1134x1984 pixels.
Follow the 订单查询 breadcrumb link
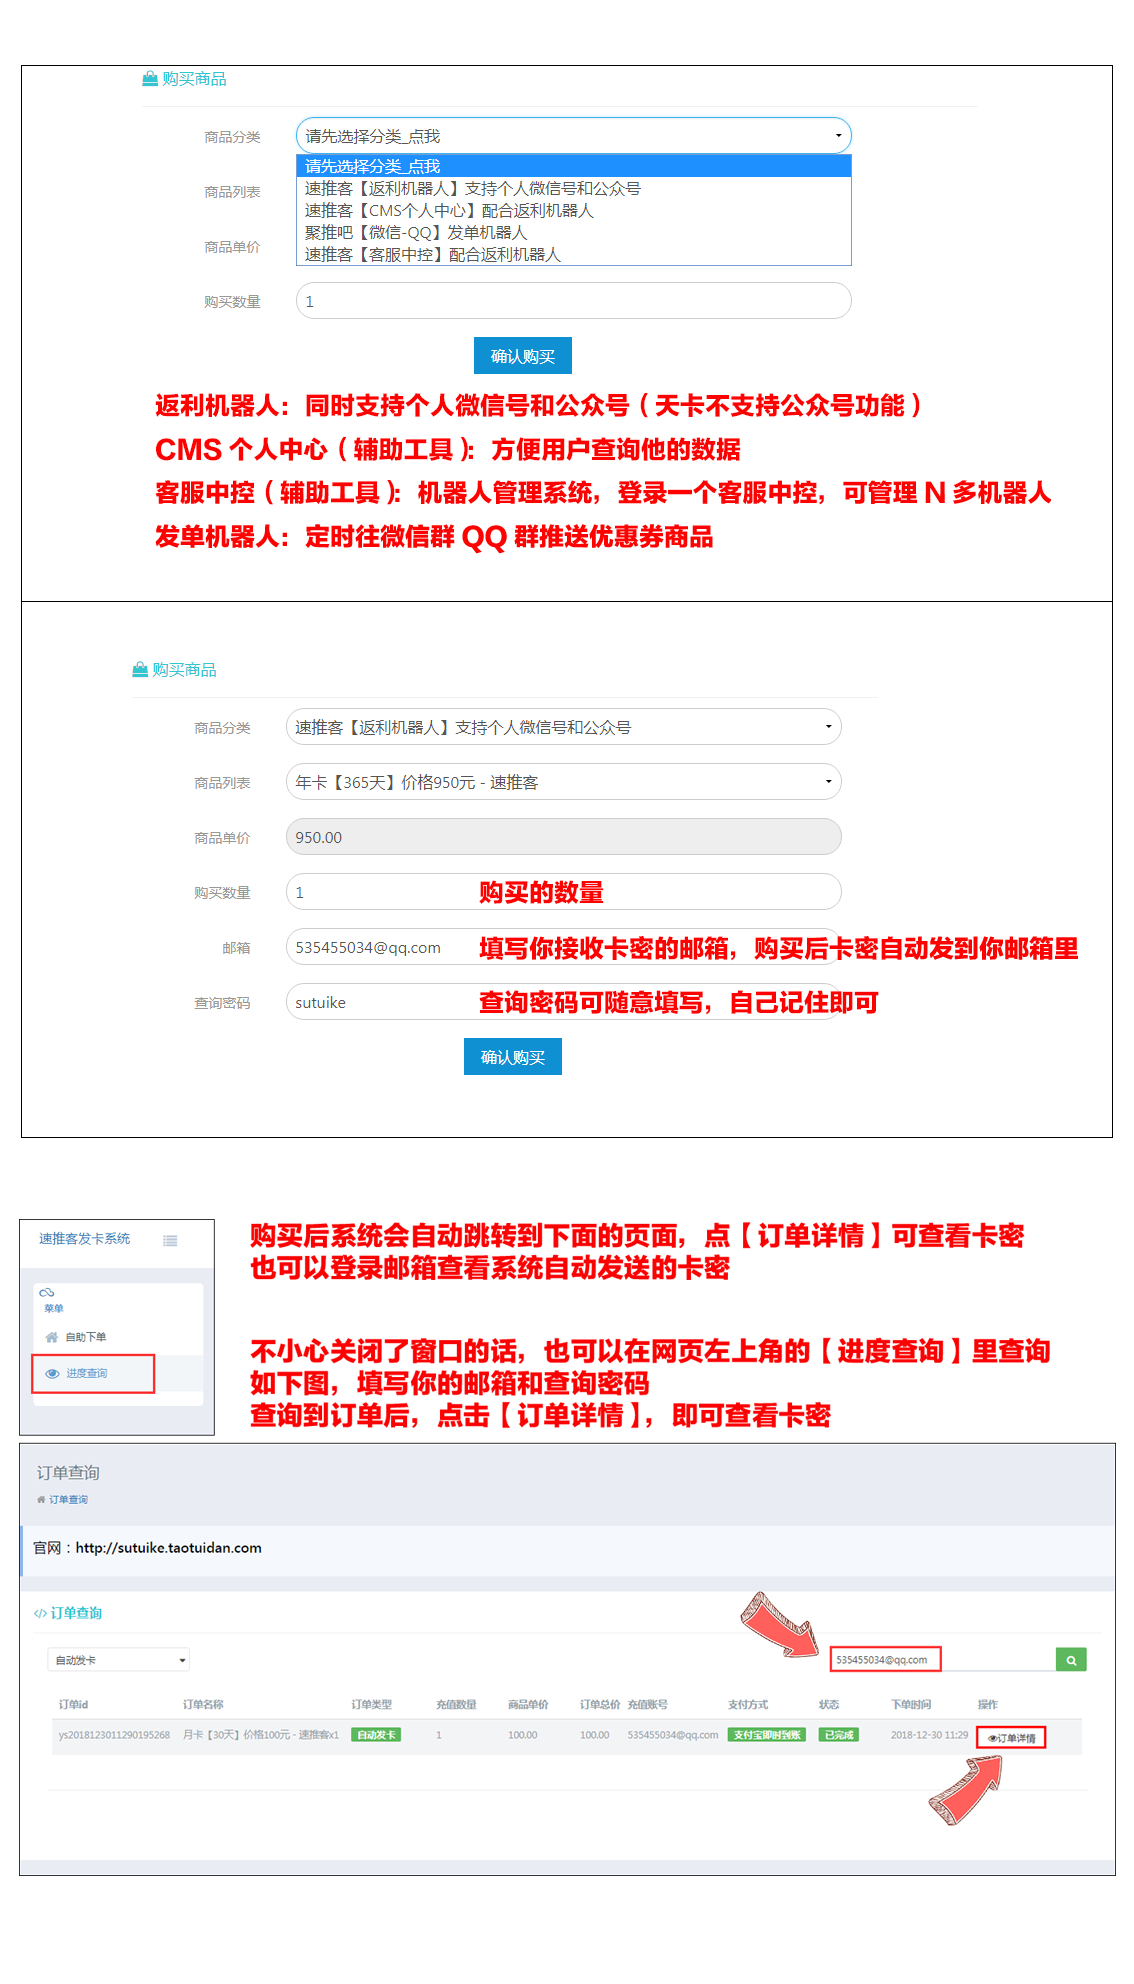pos(68,1499)
